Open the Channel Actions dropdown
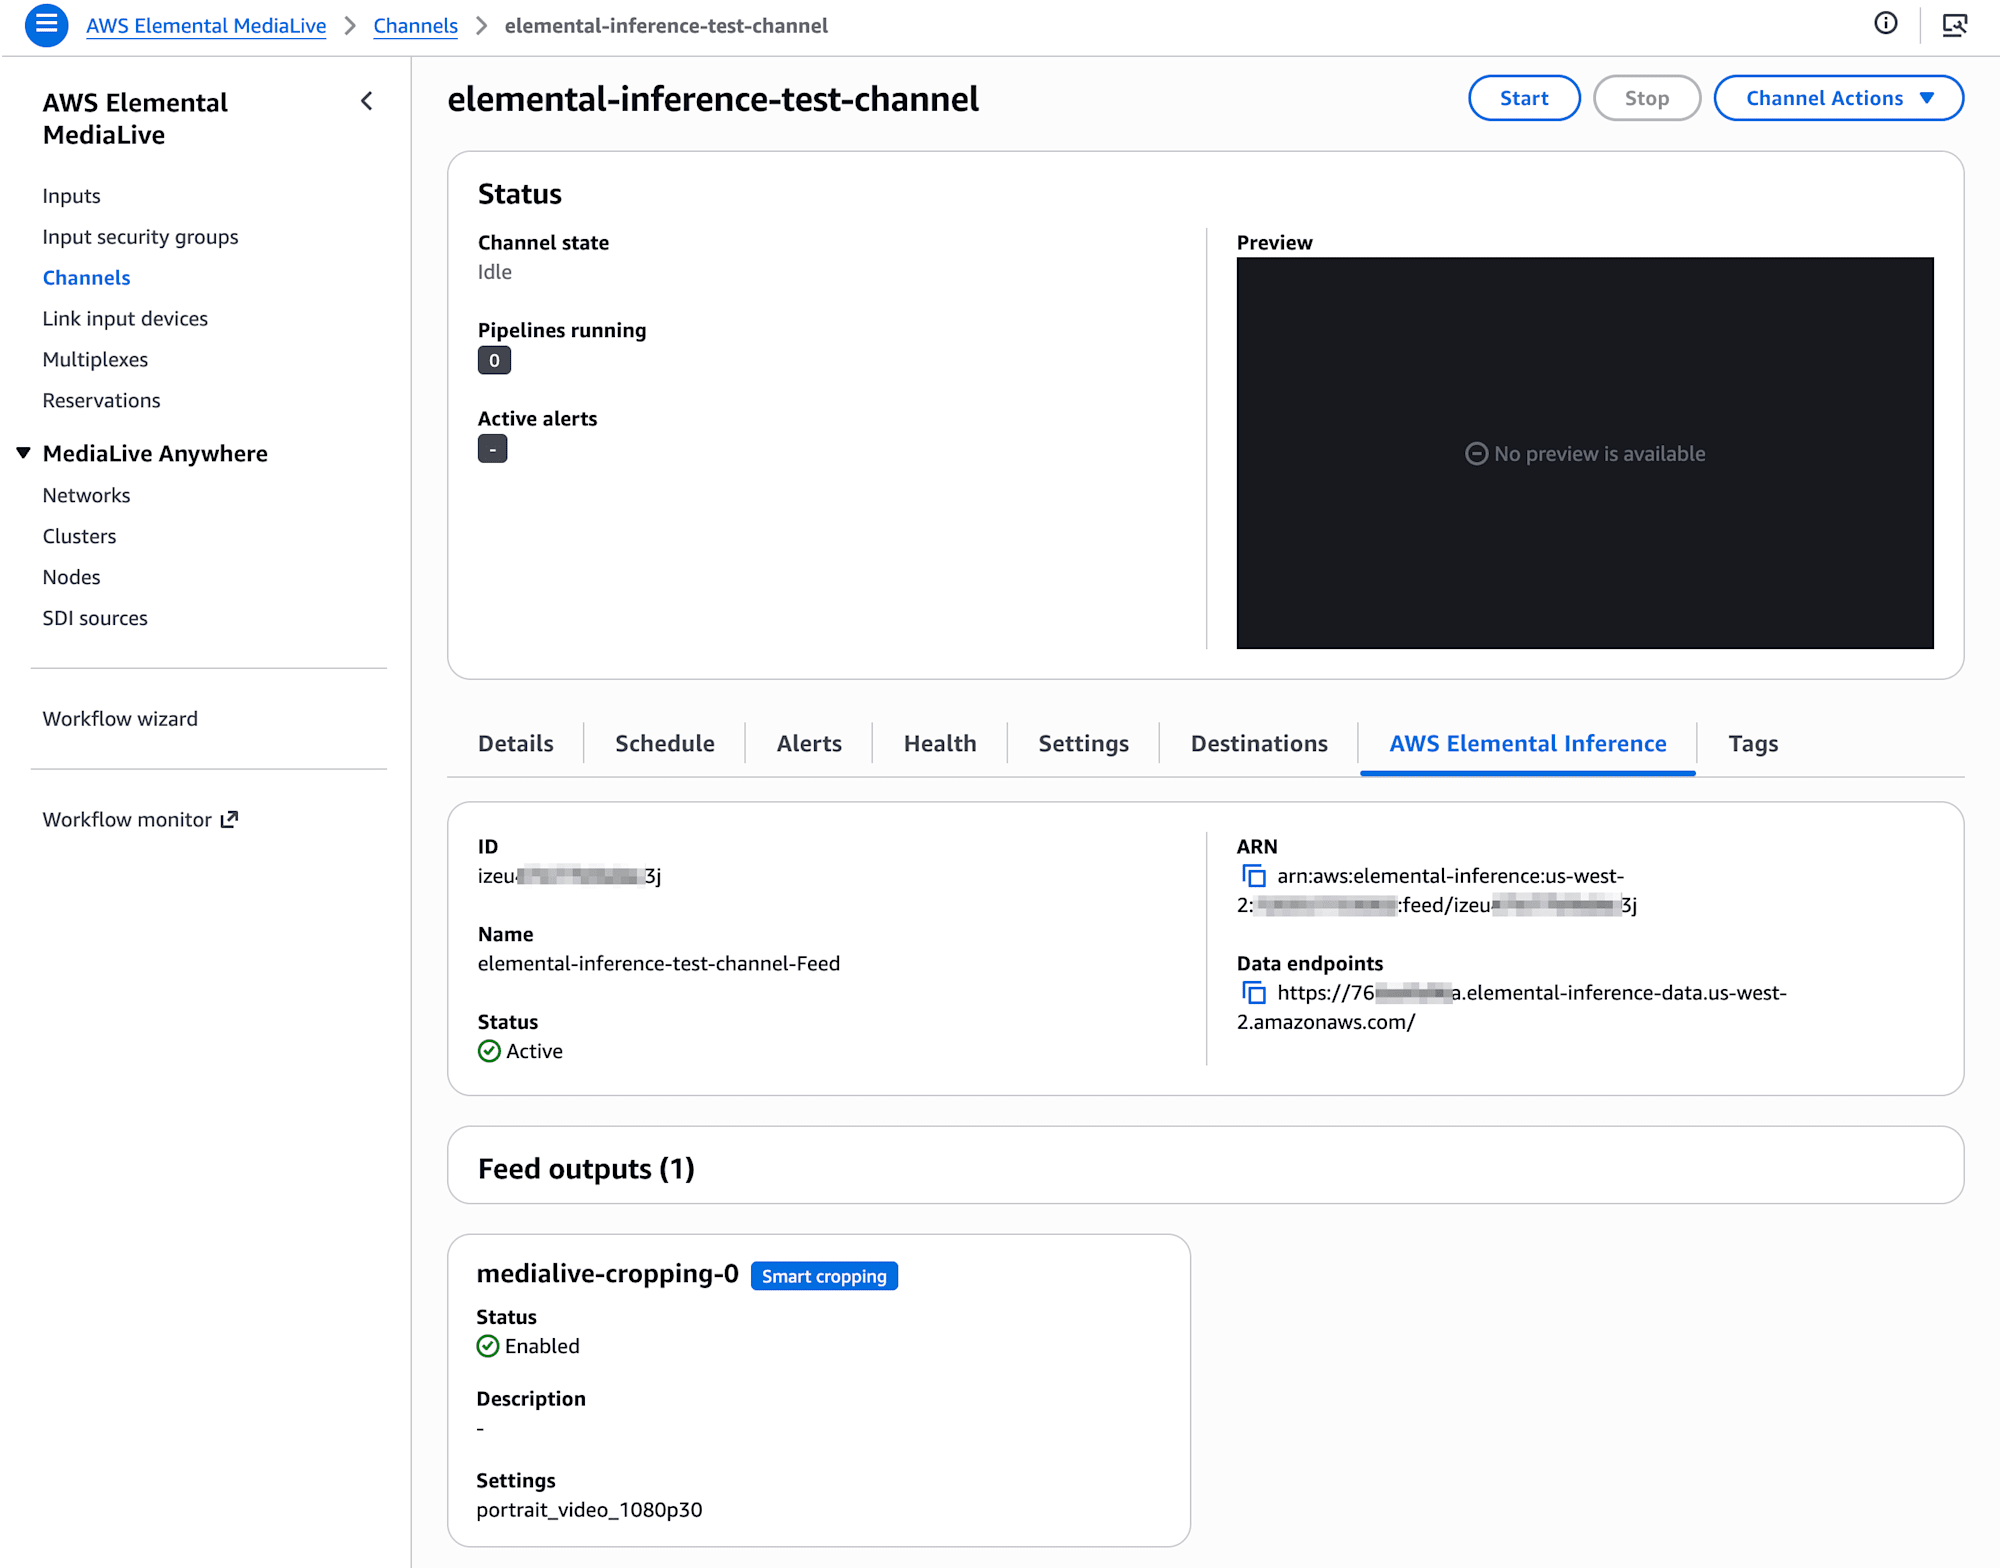Screen dimensions: 2000x1568 (x=1838, y=98)
